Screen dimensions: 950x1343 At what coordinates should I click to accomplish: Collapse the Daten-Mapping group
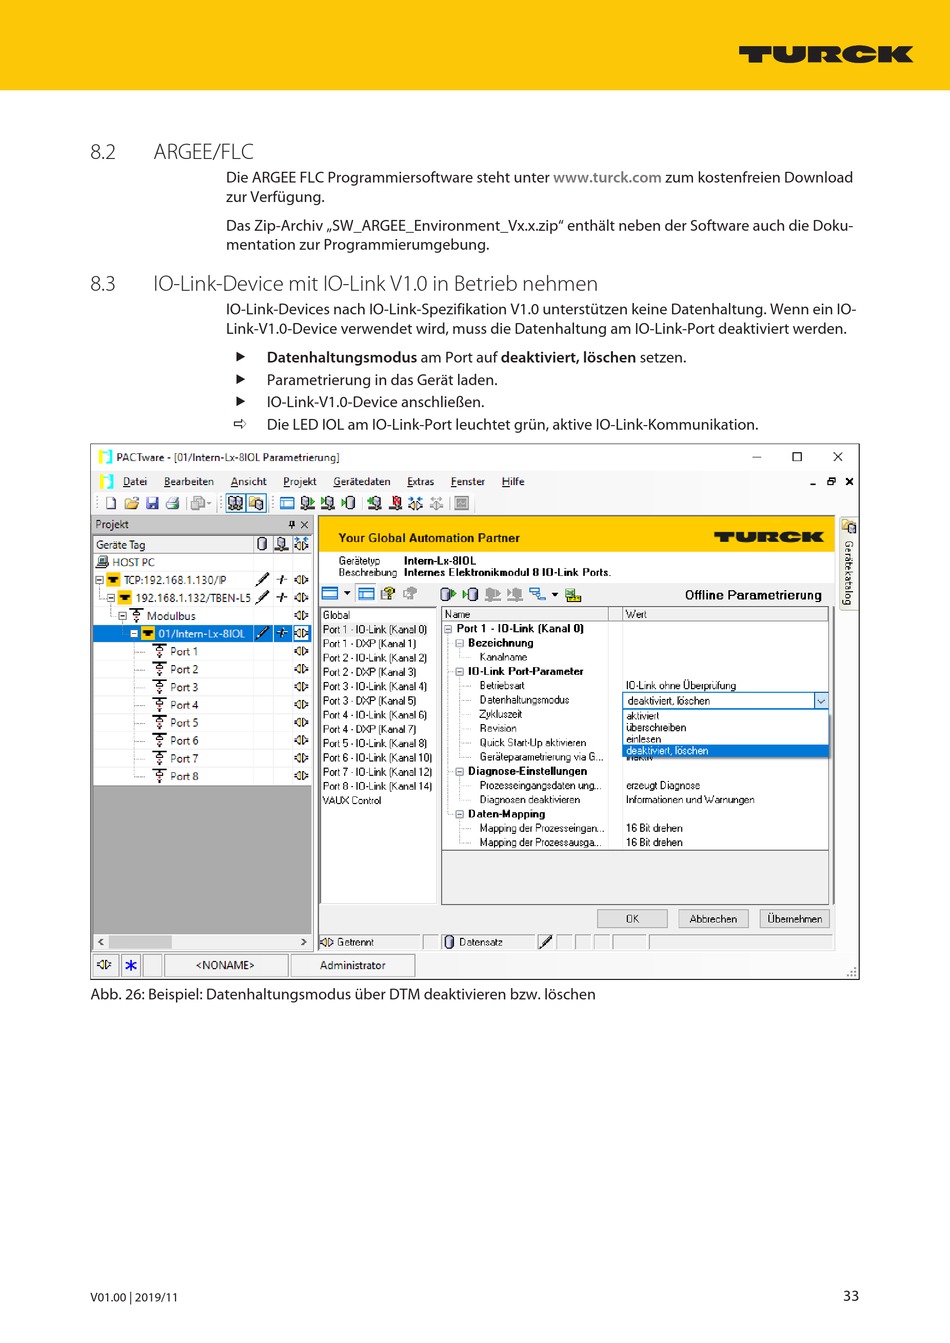[460, 814]
